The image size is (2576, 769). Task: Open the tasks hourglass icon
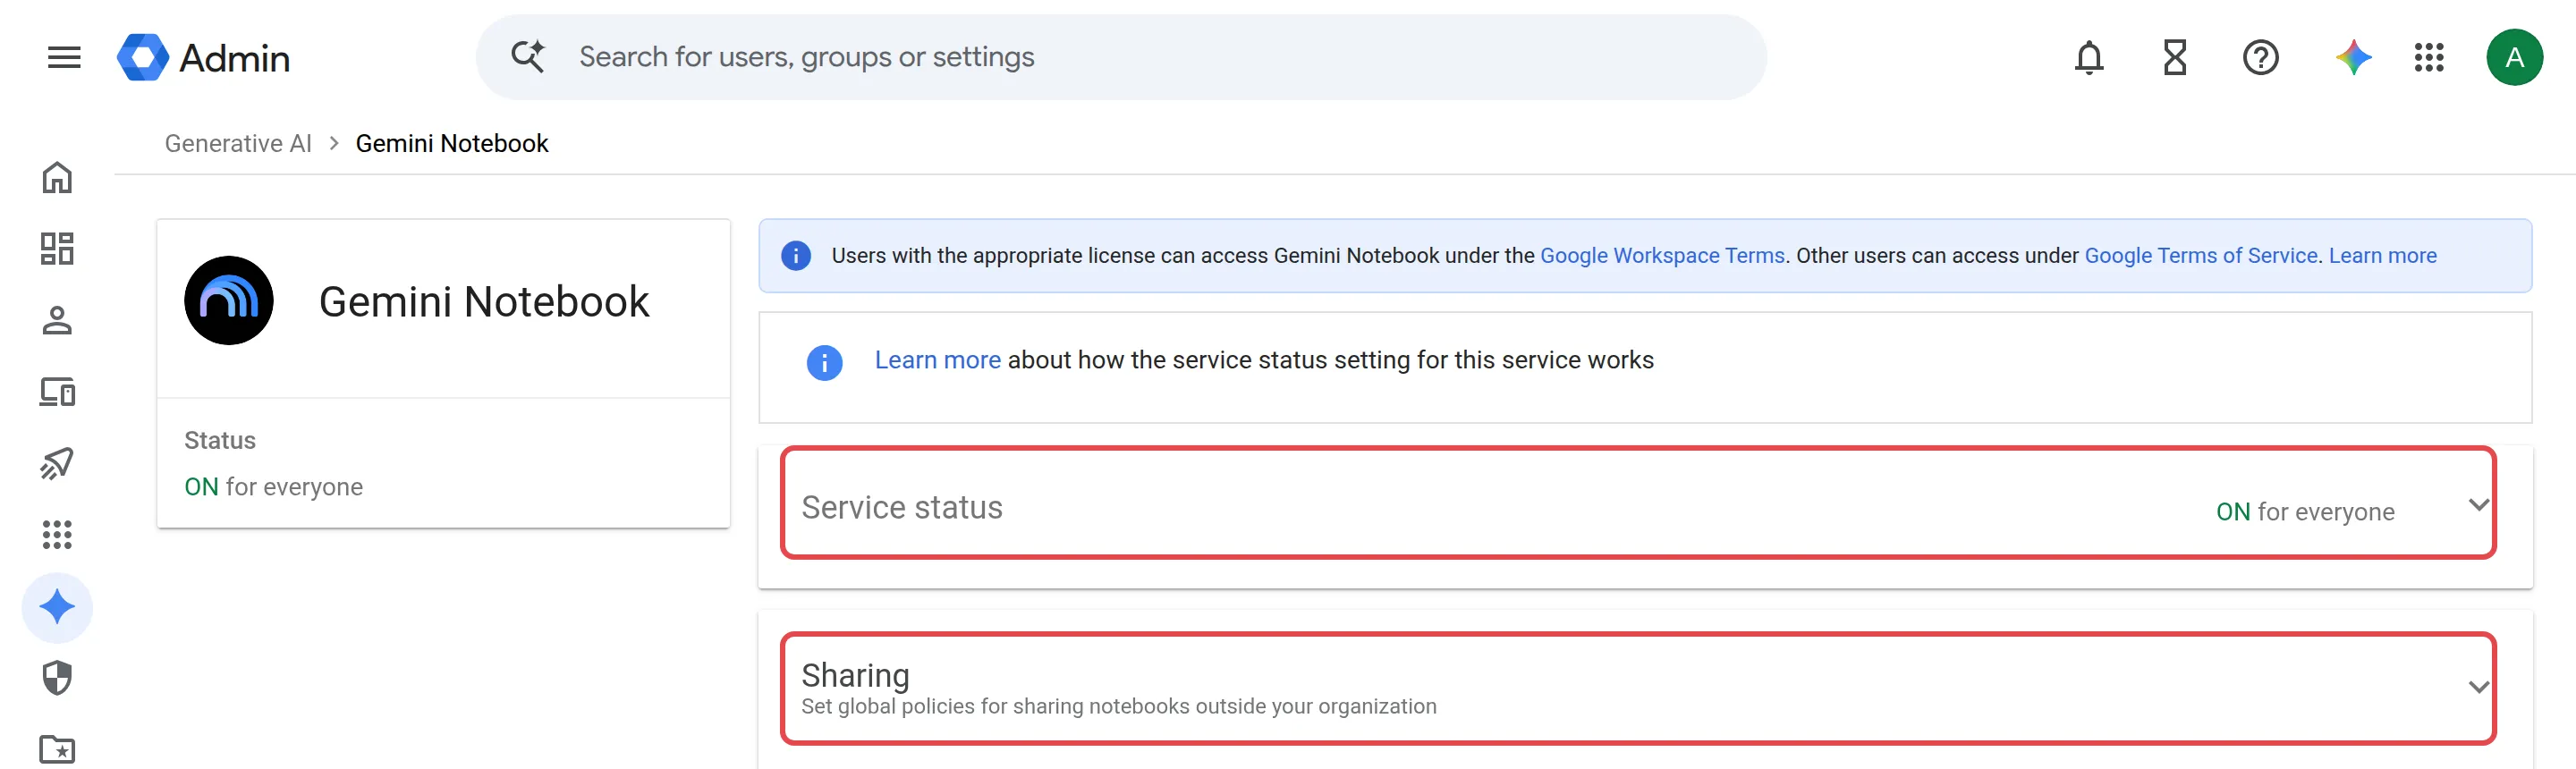pyautogui.click(x=2174, y=57)
